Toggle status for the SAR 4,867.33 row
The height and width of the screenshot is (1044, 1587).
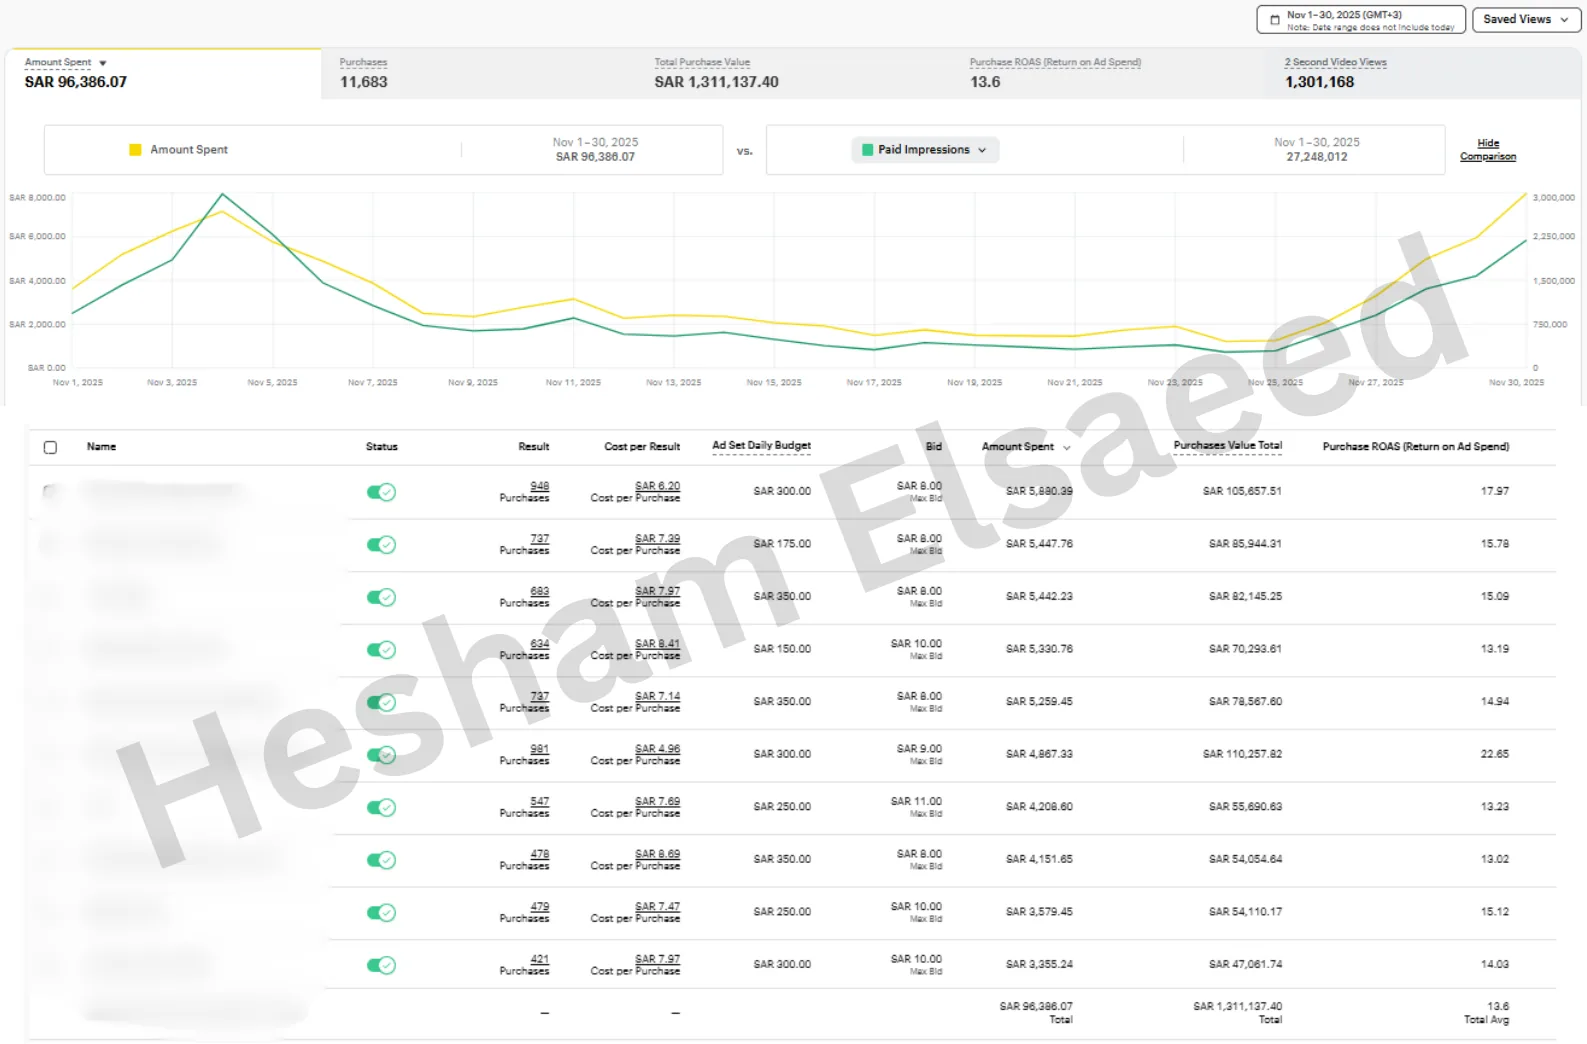click(x=381, y=755)
